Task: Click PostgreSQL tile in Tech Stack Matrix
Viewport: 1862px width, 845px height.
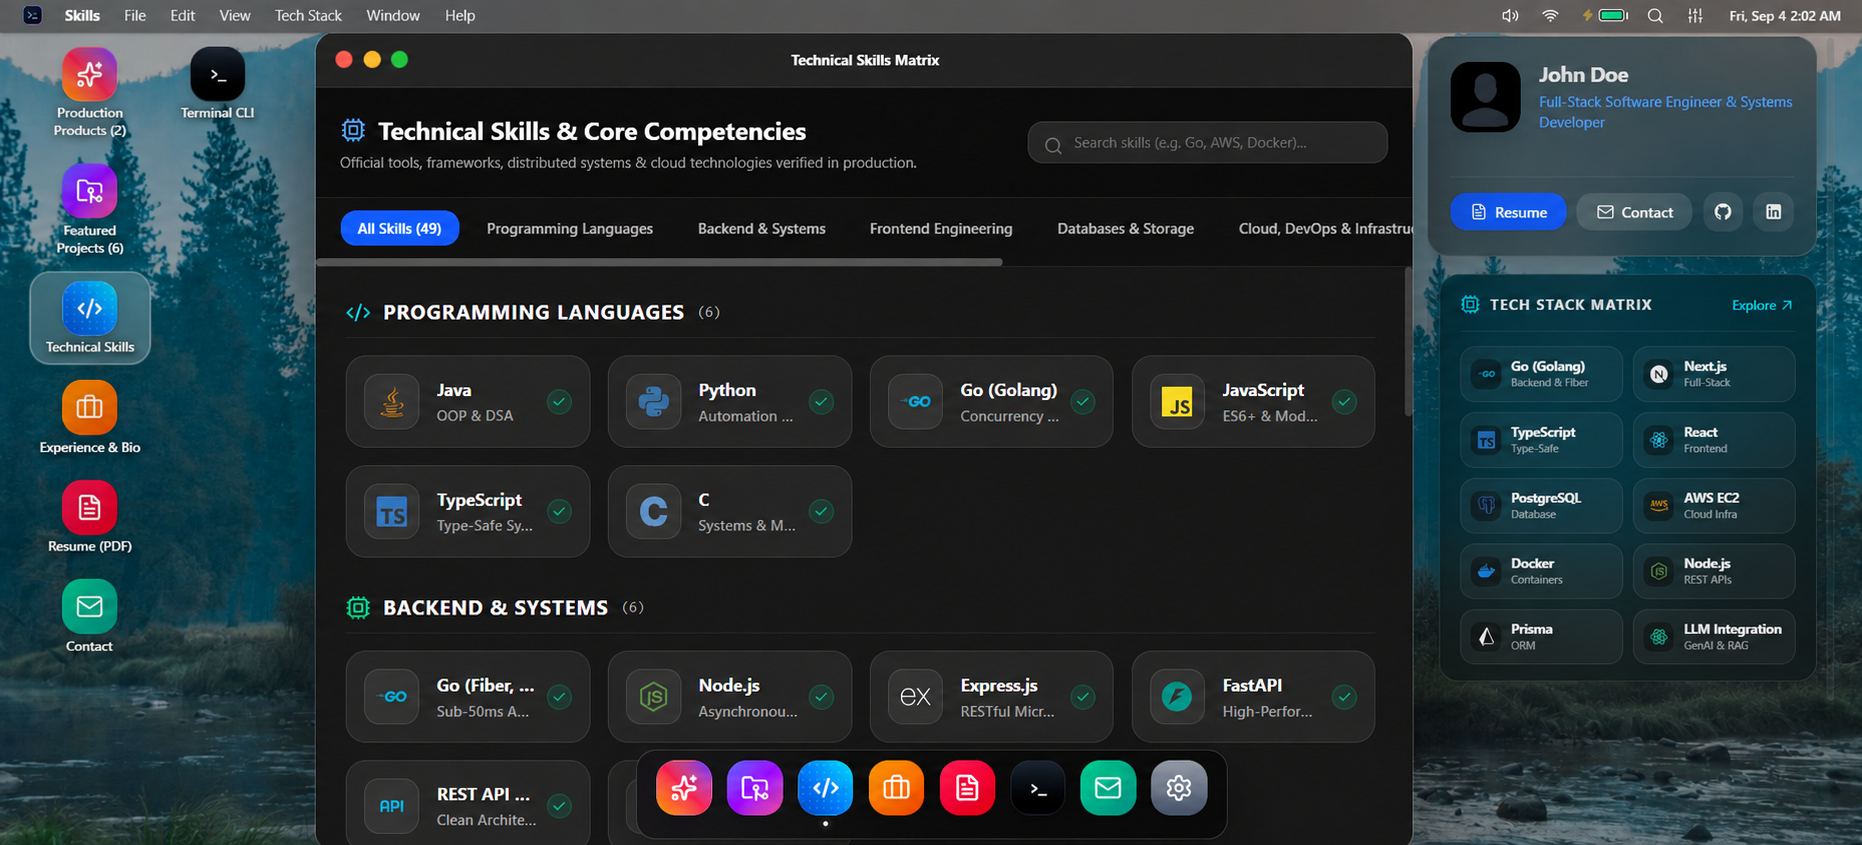Action: [x=1541, y=506]
